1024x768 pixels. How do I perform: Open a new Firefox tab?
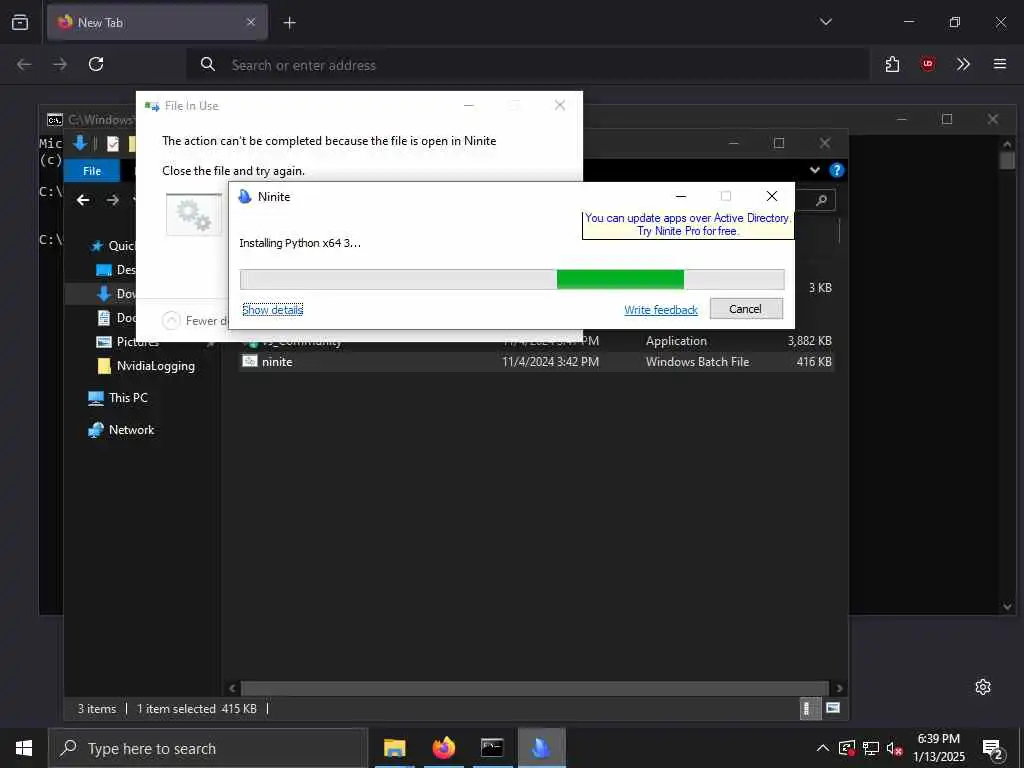click(289, 23)
